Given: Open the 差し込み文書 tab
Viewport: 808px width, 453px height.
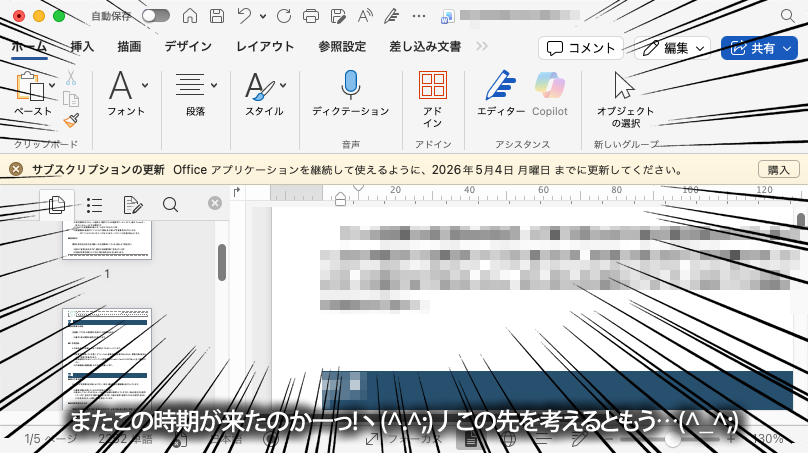Looking at the screenshot, I should pos(425,47).
